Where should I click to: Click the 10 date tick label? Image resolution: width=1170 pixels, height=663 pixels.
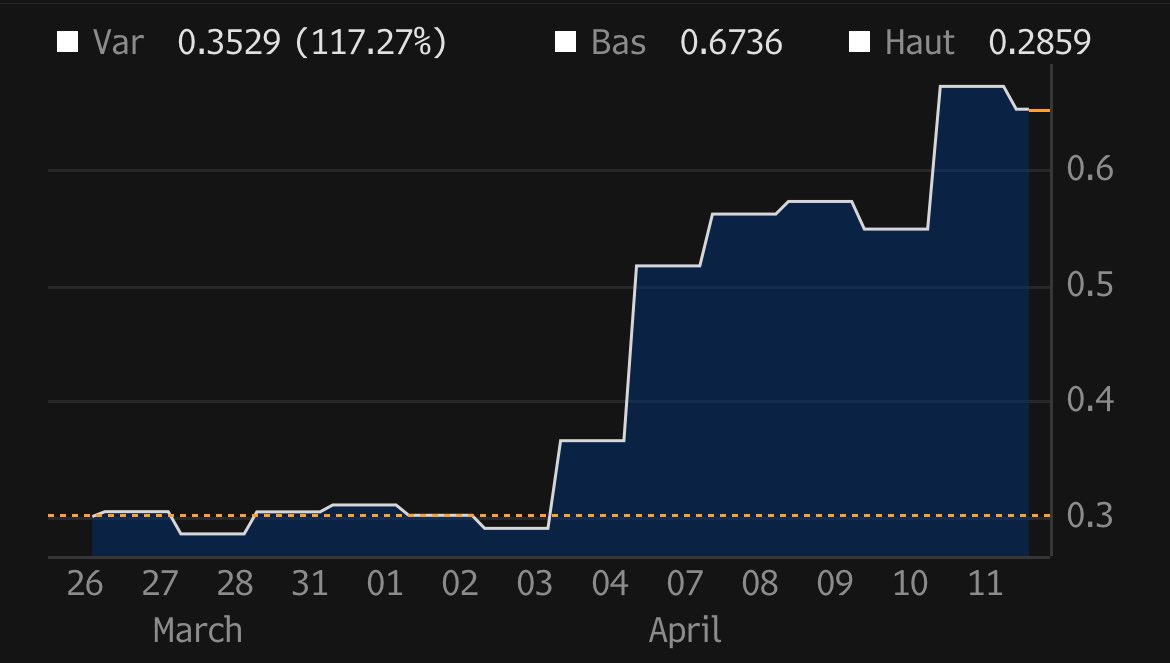910,583
